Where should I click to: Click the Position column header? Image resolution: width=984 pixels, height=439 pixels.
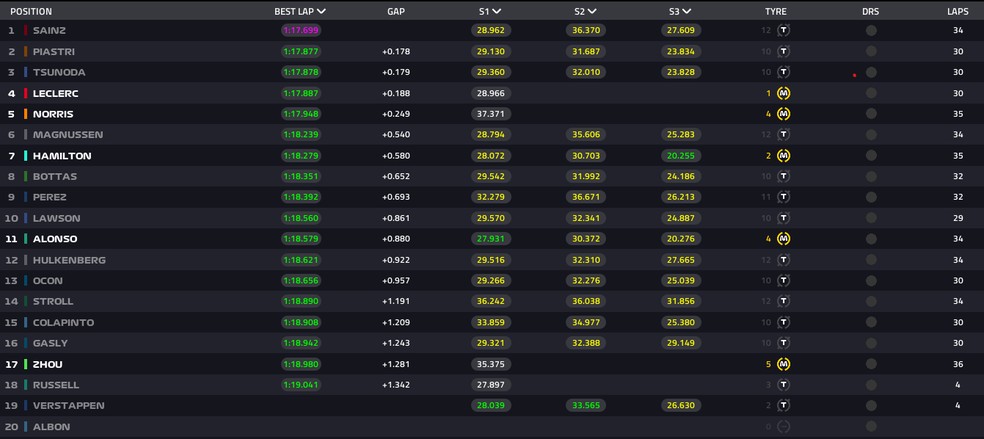[31, 11]
